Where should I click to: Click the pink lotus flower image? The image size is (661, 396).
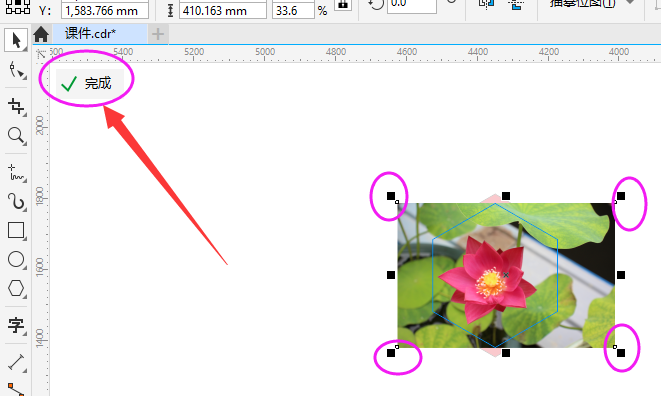coord(488,280)
